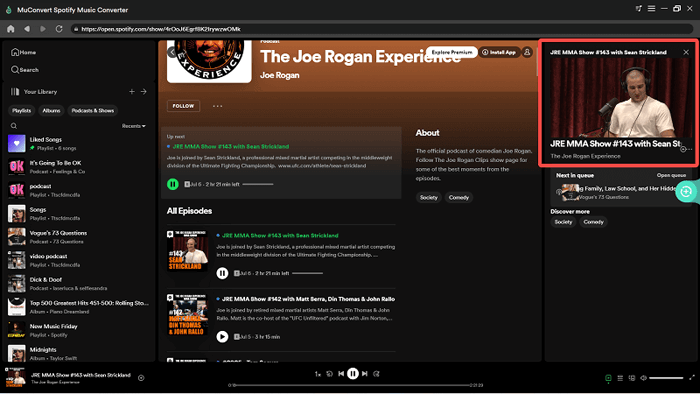Open The Joe Rogan Experience link in panel
Screen dimensions: 700x394
click(x=585, y=156)
